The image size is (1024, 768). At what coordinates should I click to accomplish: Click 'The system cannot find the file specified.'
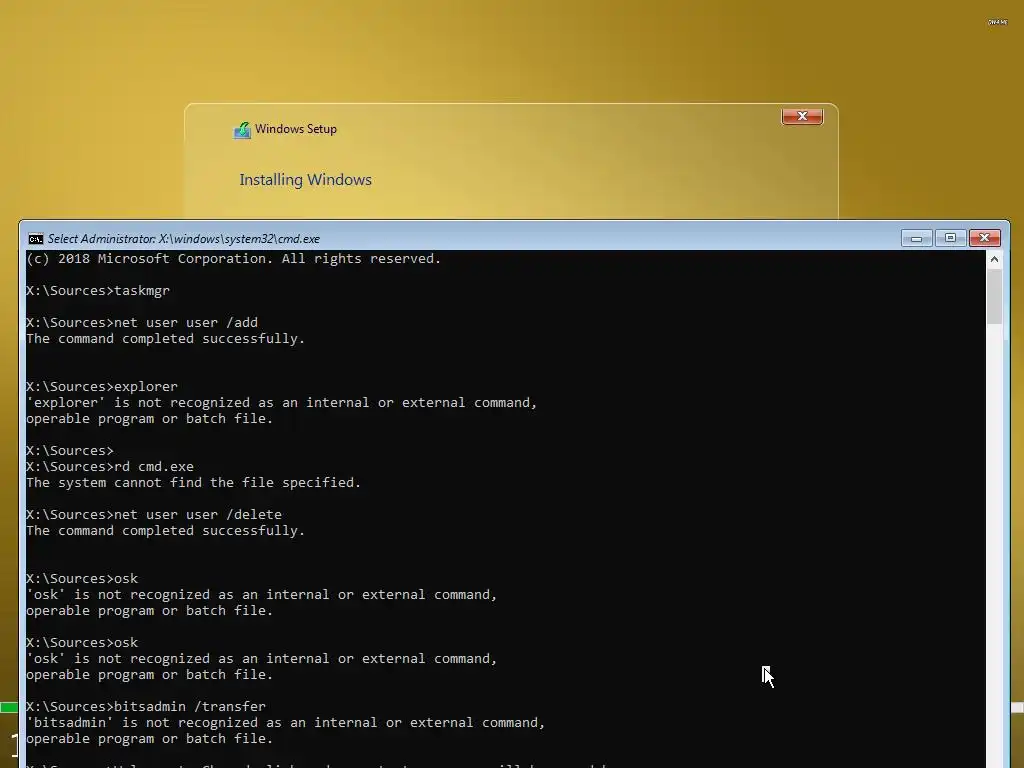(x=193, y=483)
